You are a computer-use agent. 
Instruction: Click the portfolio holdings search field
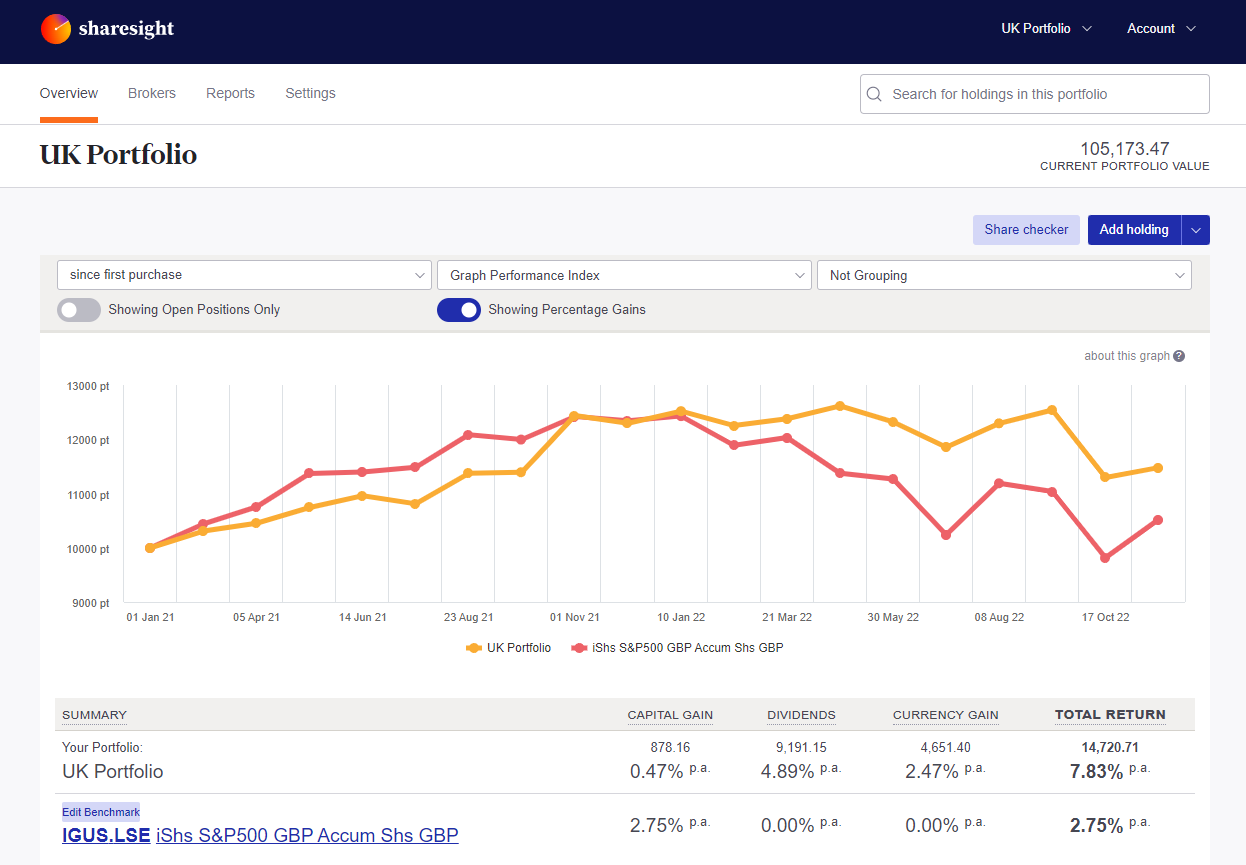click(1034, 93)
